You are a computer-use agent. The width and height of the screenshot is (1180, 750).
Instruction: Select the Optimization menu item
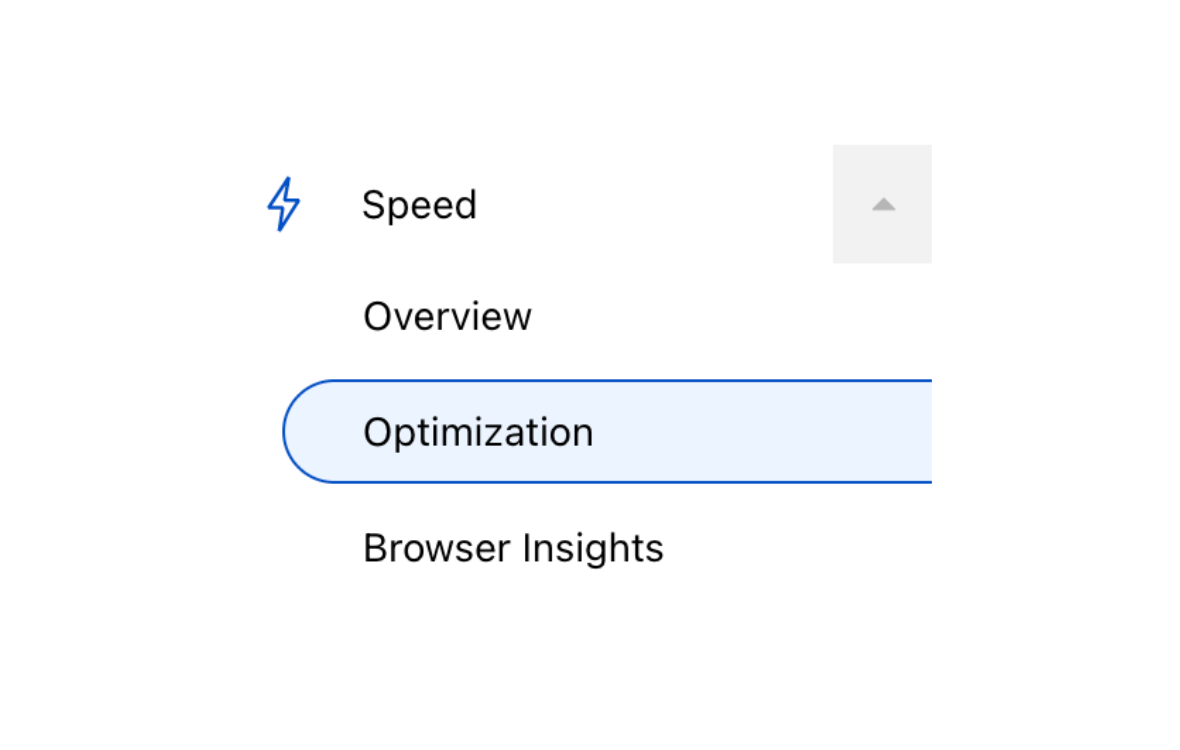(478, 432)
